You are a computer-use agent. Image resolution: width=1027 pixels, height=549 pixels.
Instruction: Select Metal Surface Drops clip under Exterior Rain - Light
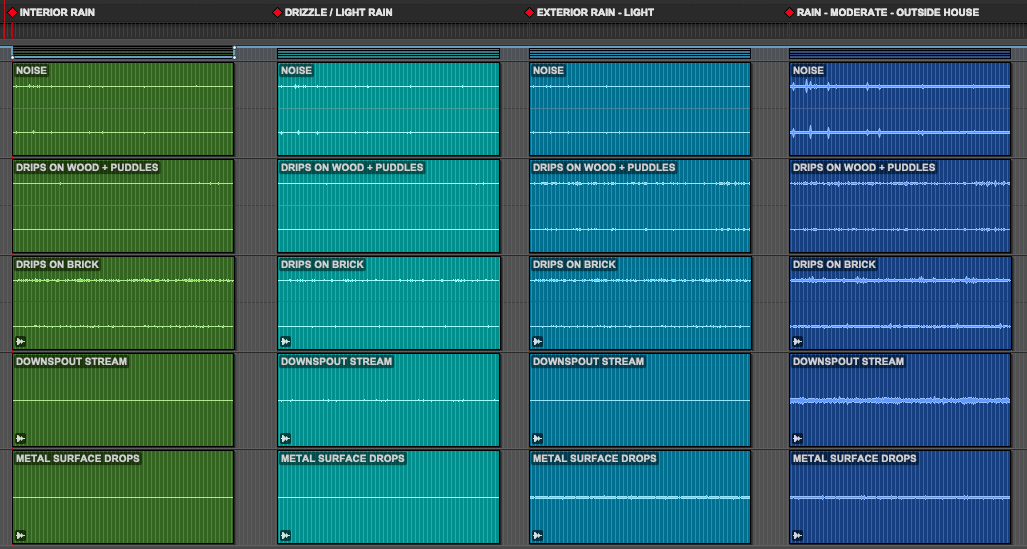[640, 497]
